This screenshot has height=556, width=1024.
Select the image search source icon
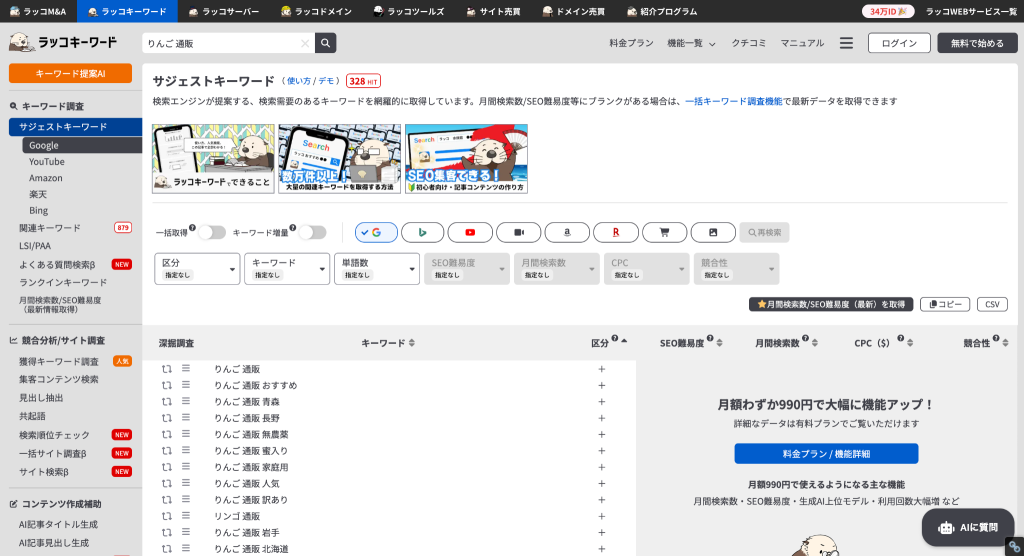click(713, 232)
